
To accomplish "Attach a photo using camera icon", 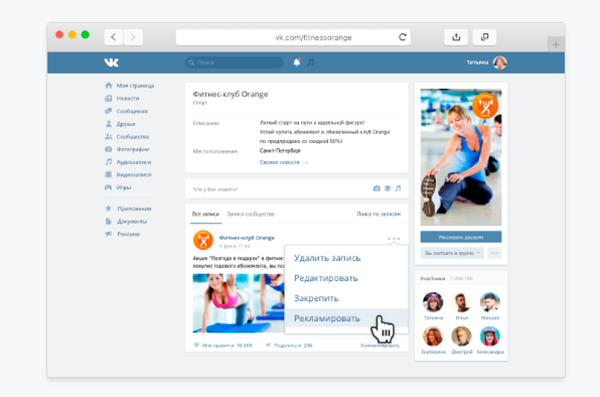I will (x=377, y=188).
